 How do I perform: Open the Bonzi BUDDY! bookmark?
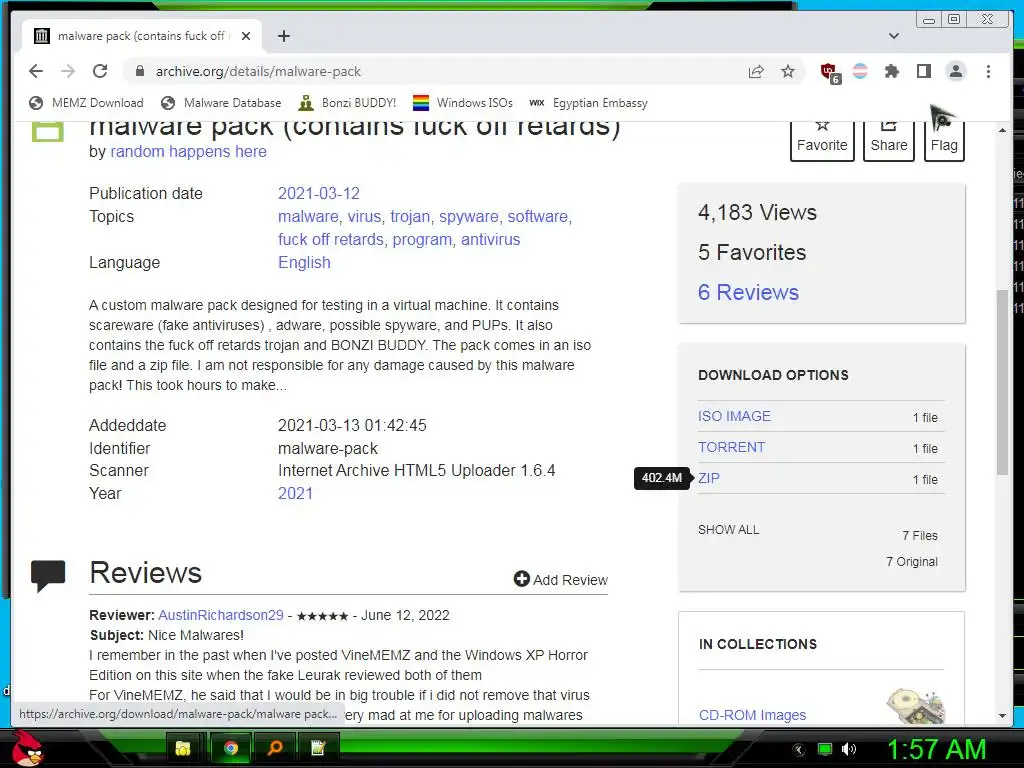pos(347,103)
